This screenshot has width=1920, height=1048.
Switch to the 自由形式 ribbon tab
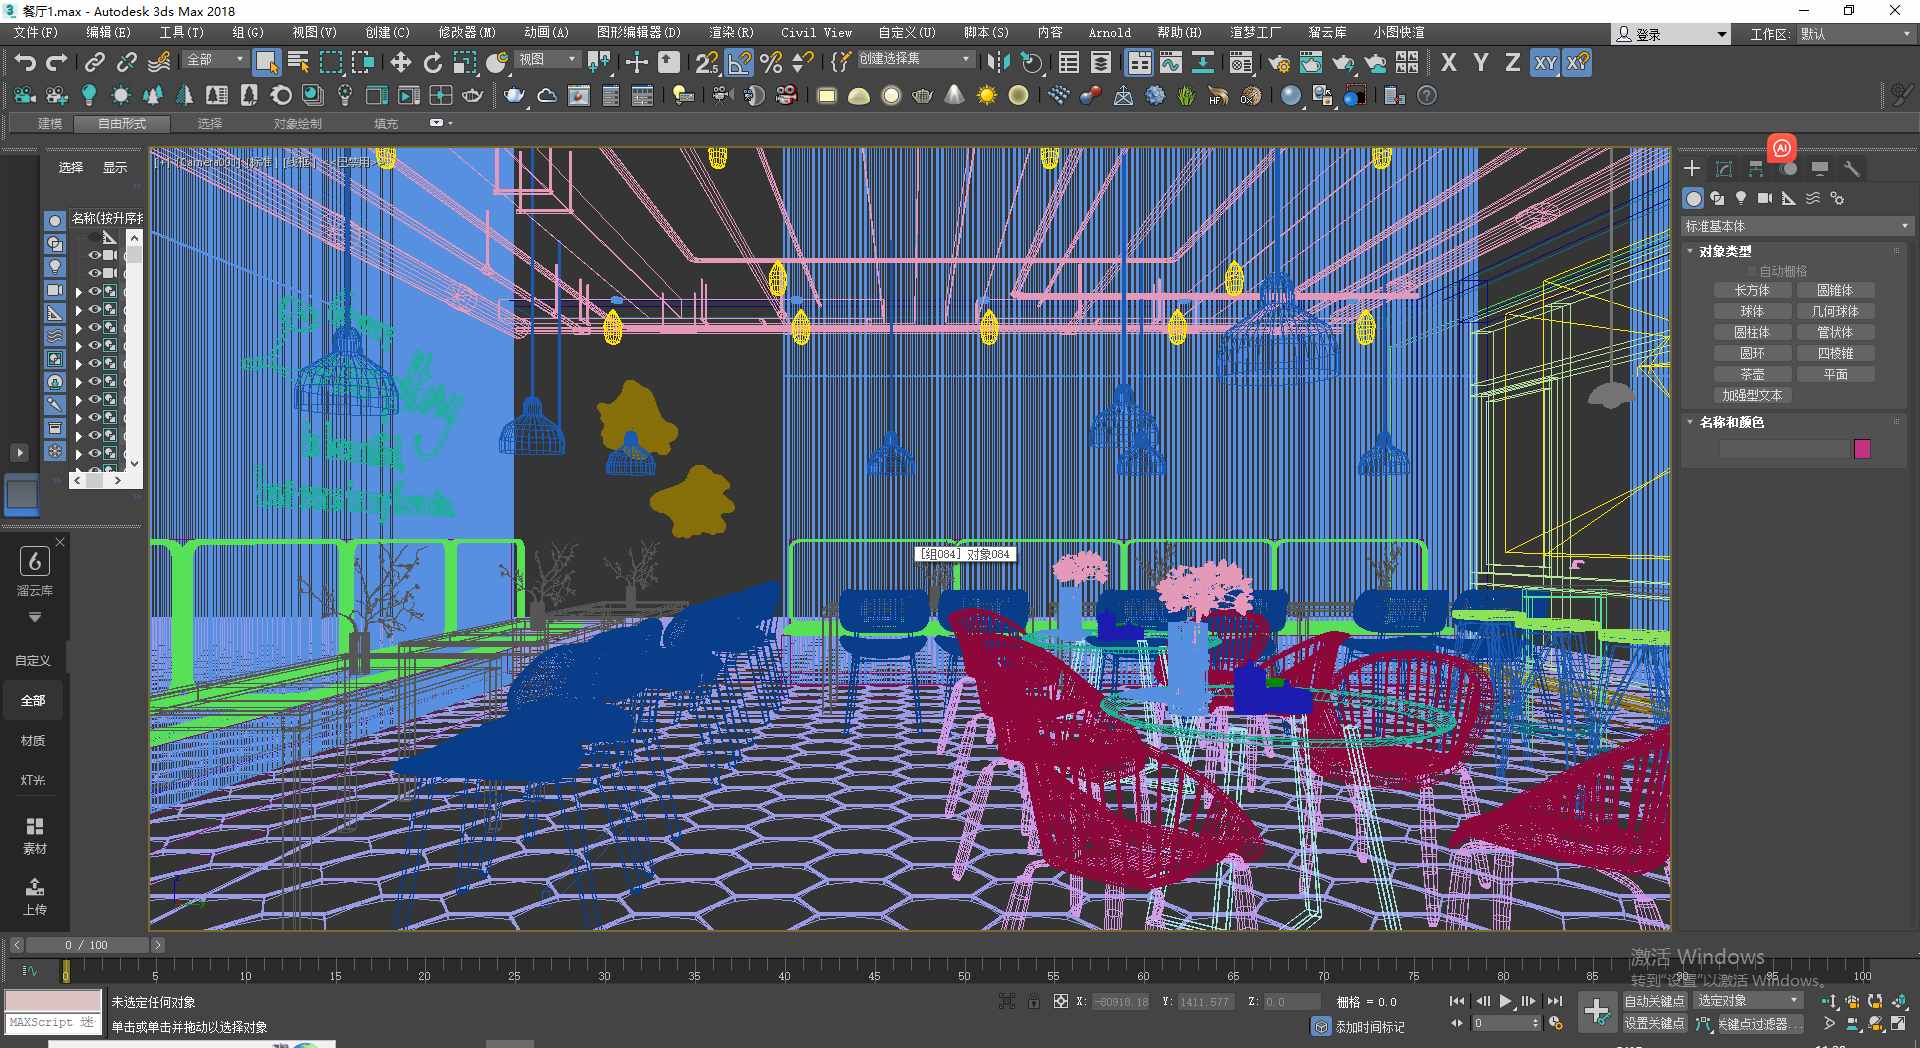(x=122, y=123)
